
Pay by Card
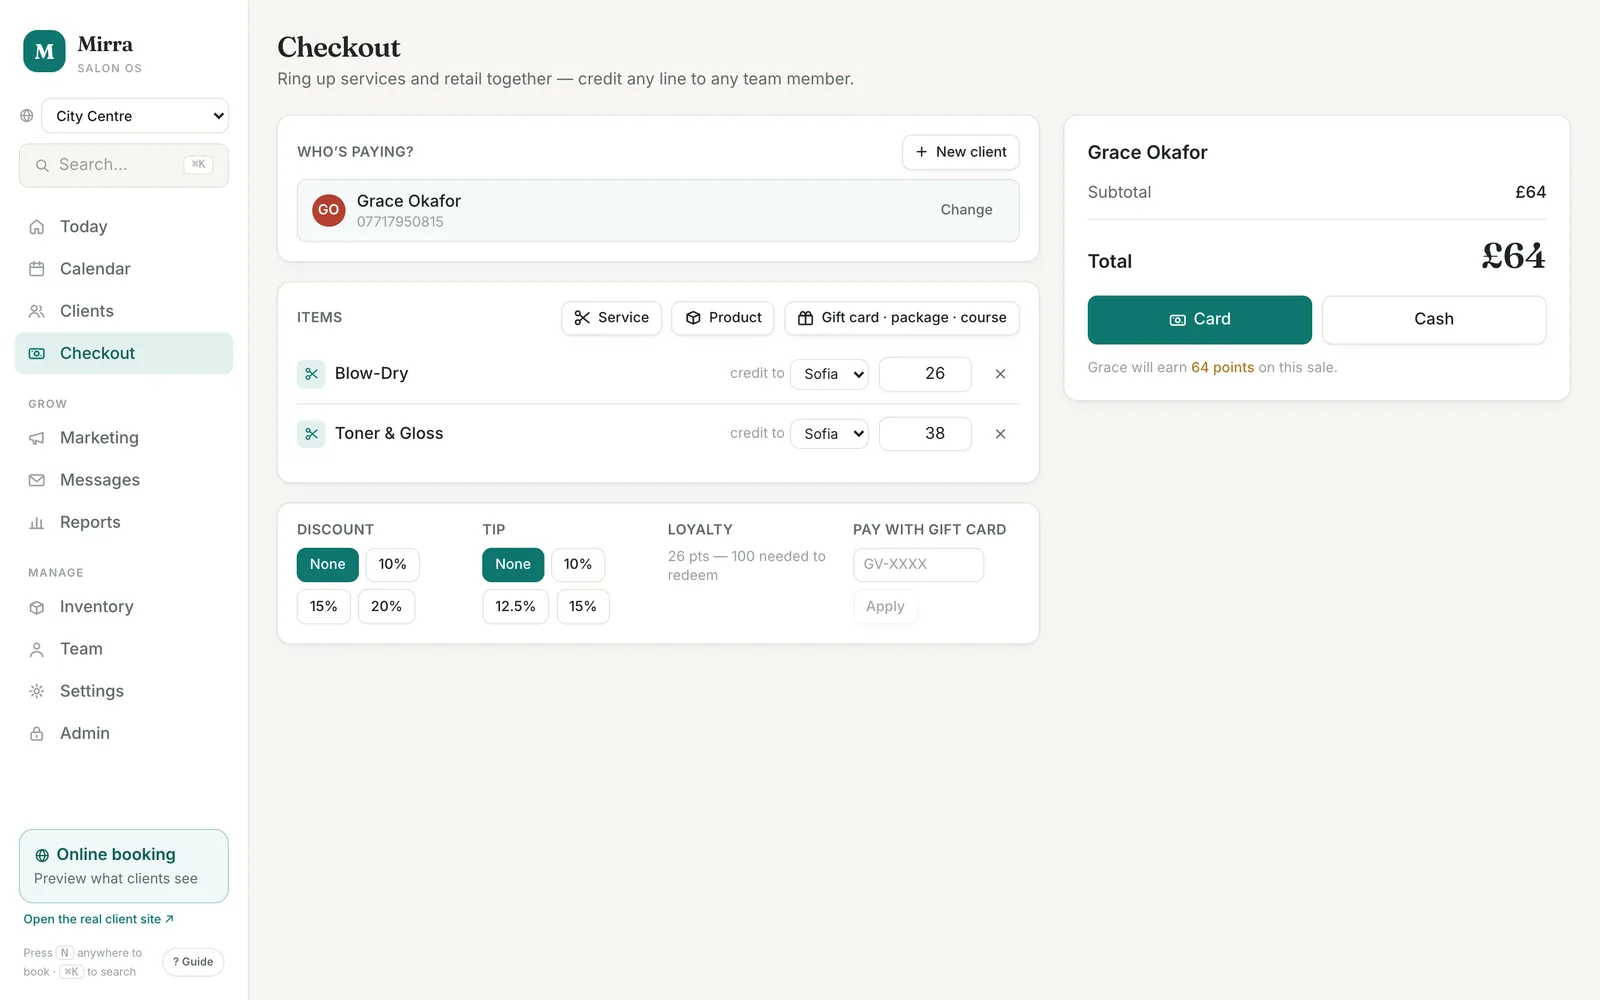[1200, 320]
